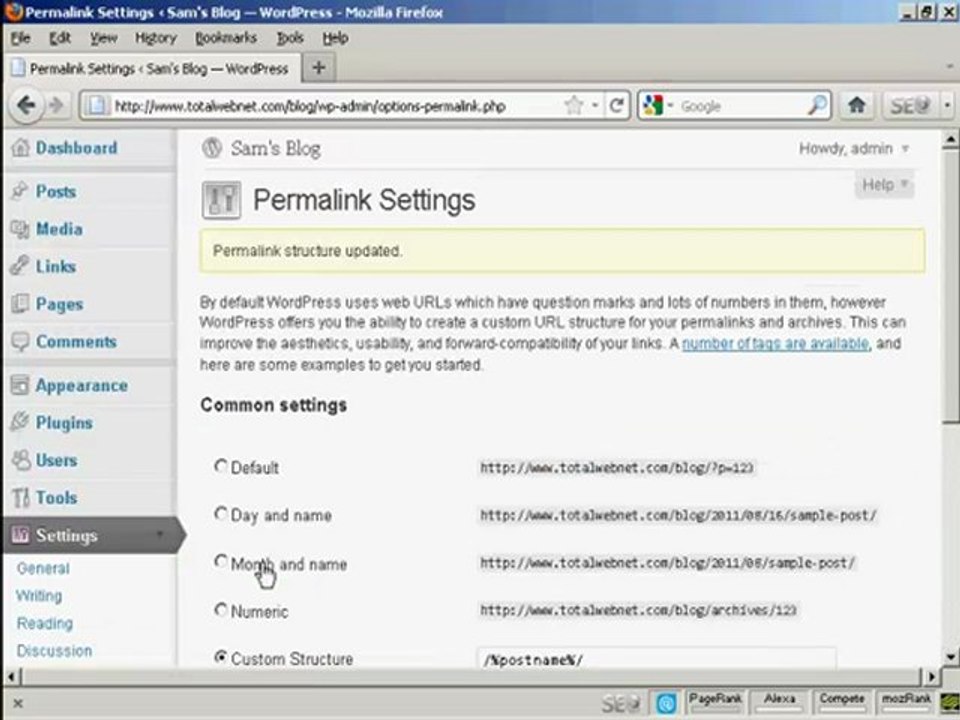Image resolution: width=960 pixels, height=720 pixels.
Task: Open General settings submenu link
Action: [x=43, y=568]
